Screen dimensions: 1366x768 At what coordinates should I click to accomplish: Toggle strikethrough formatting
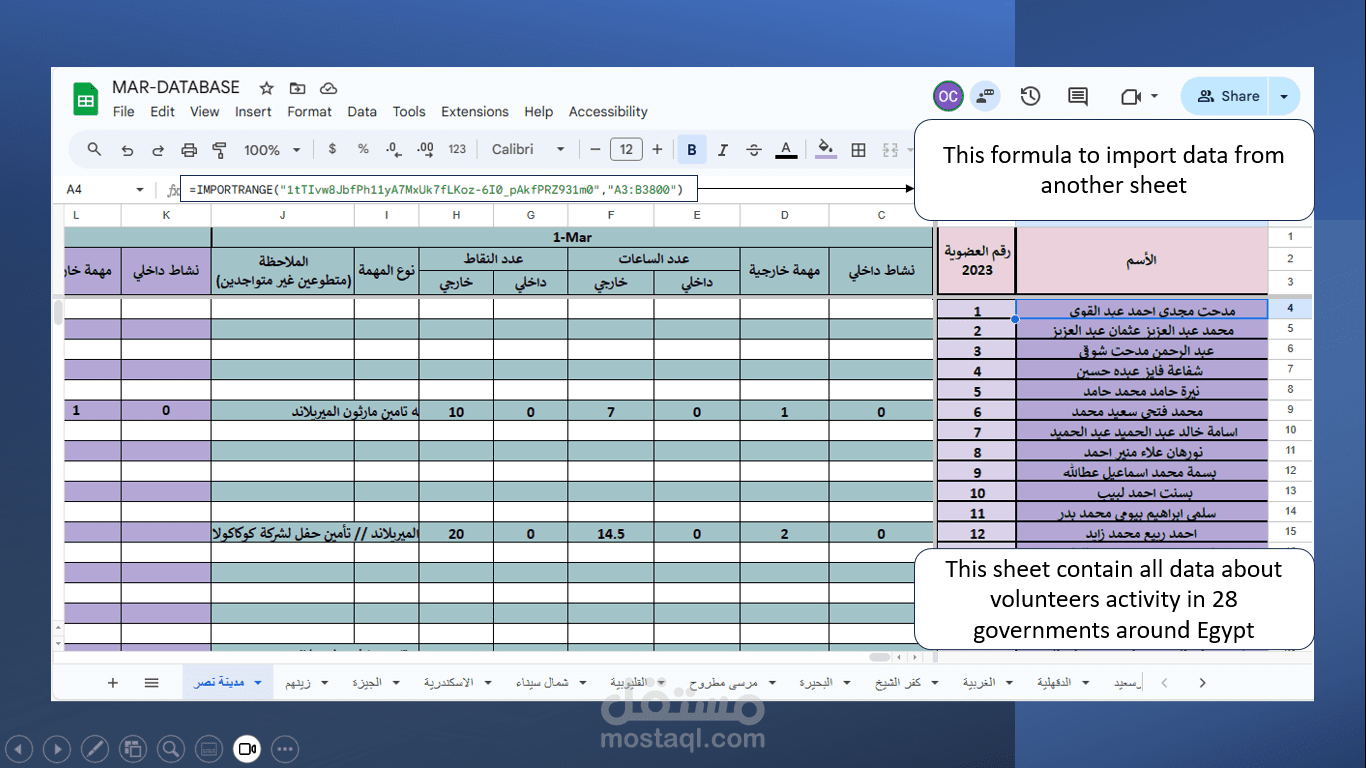pos(752,148)
